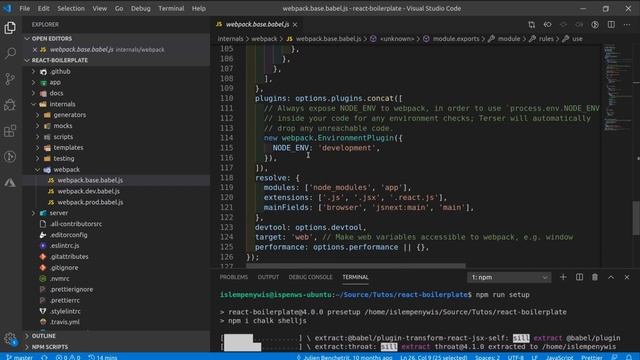Open the Explorer view in activity bar
The image size is (640, 360).
(x=10, y=28)
